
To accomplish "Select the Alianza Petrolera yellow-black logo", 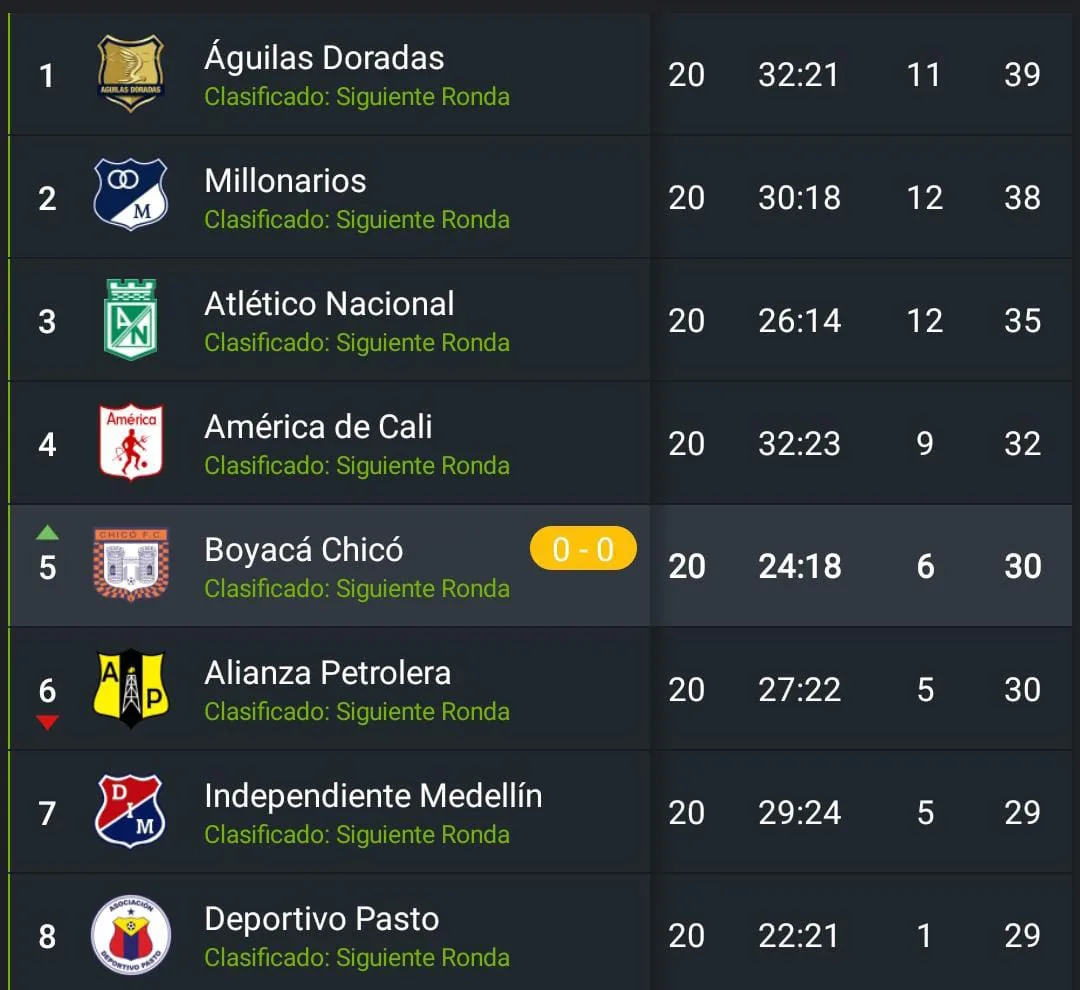I will (131, 688).
